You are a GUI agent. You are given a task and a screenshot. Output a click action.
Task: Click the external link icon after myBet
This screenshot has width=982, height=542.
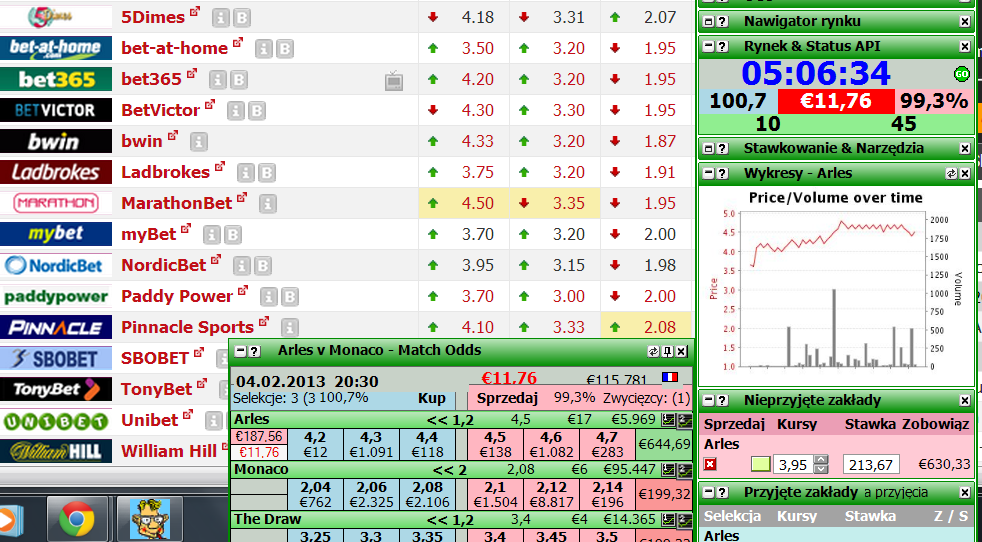tap(186, 229)
